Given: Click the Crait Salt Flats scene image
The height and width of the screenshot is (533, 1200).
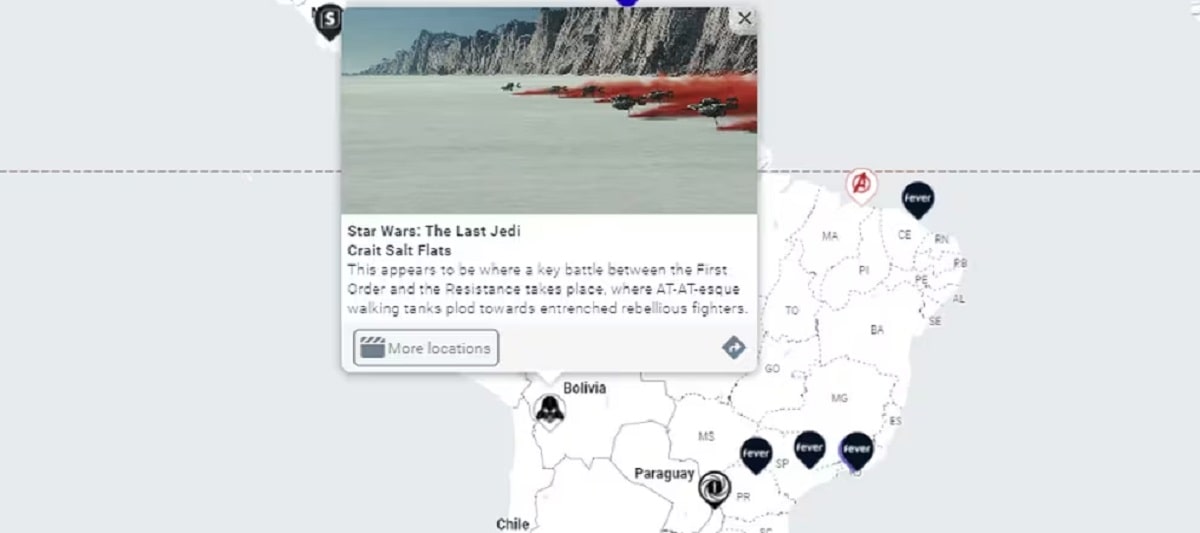Looking at the screenshot, I should point(549,110).
